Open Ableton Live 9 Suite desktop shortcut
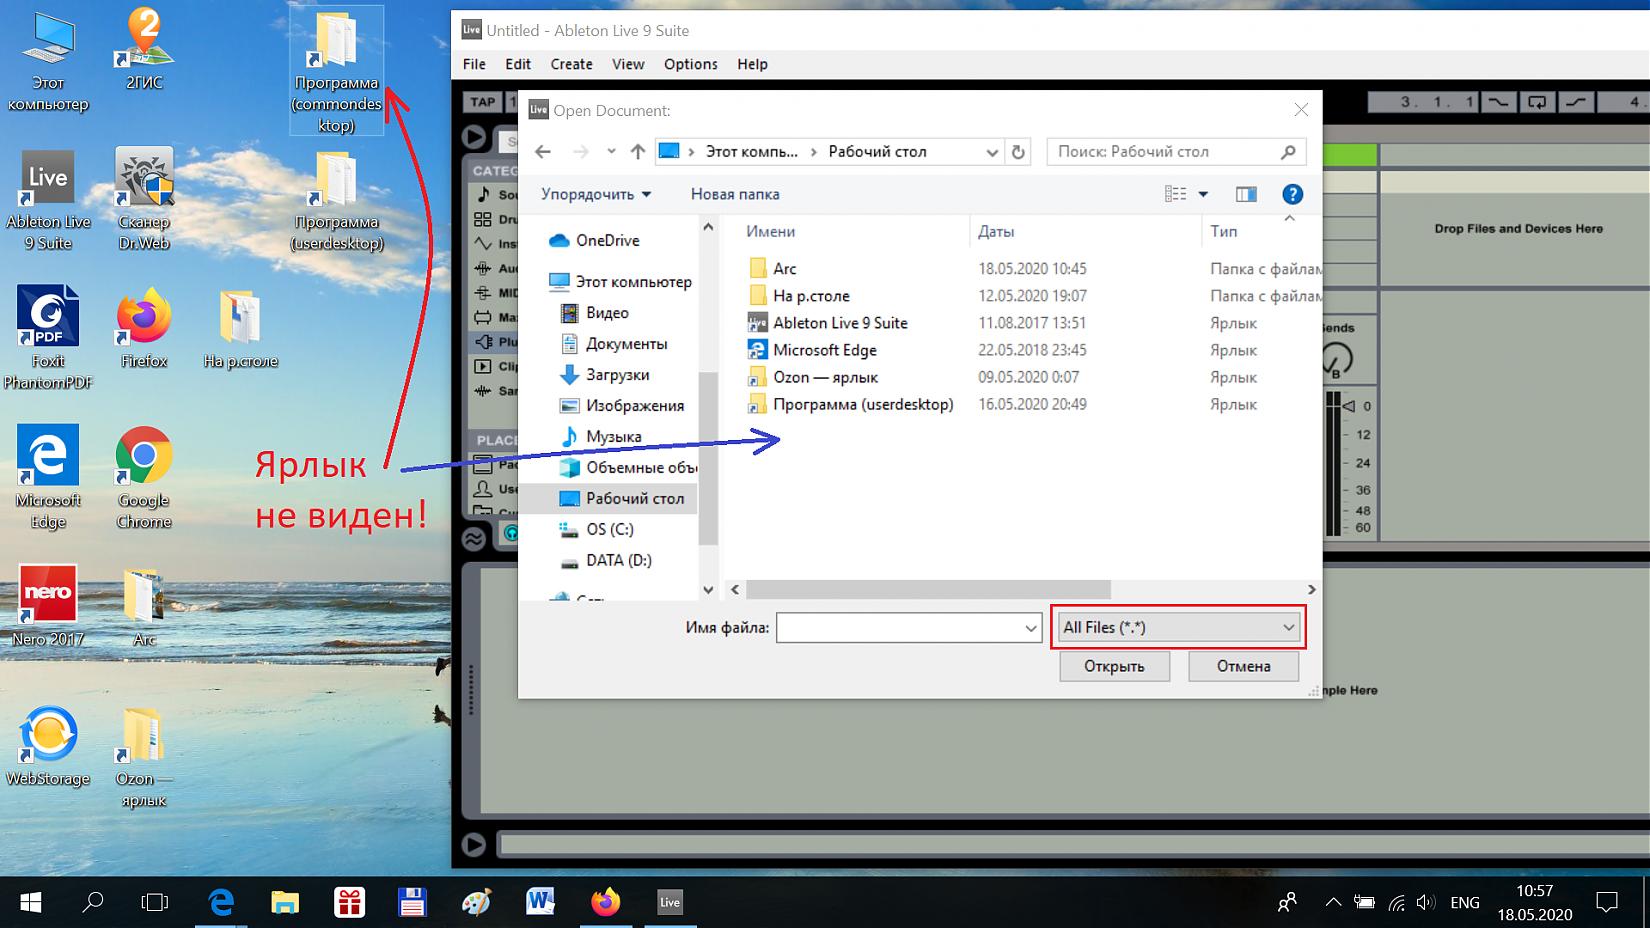 pos(48,199)
